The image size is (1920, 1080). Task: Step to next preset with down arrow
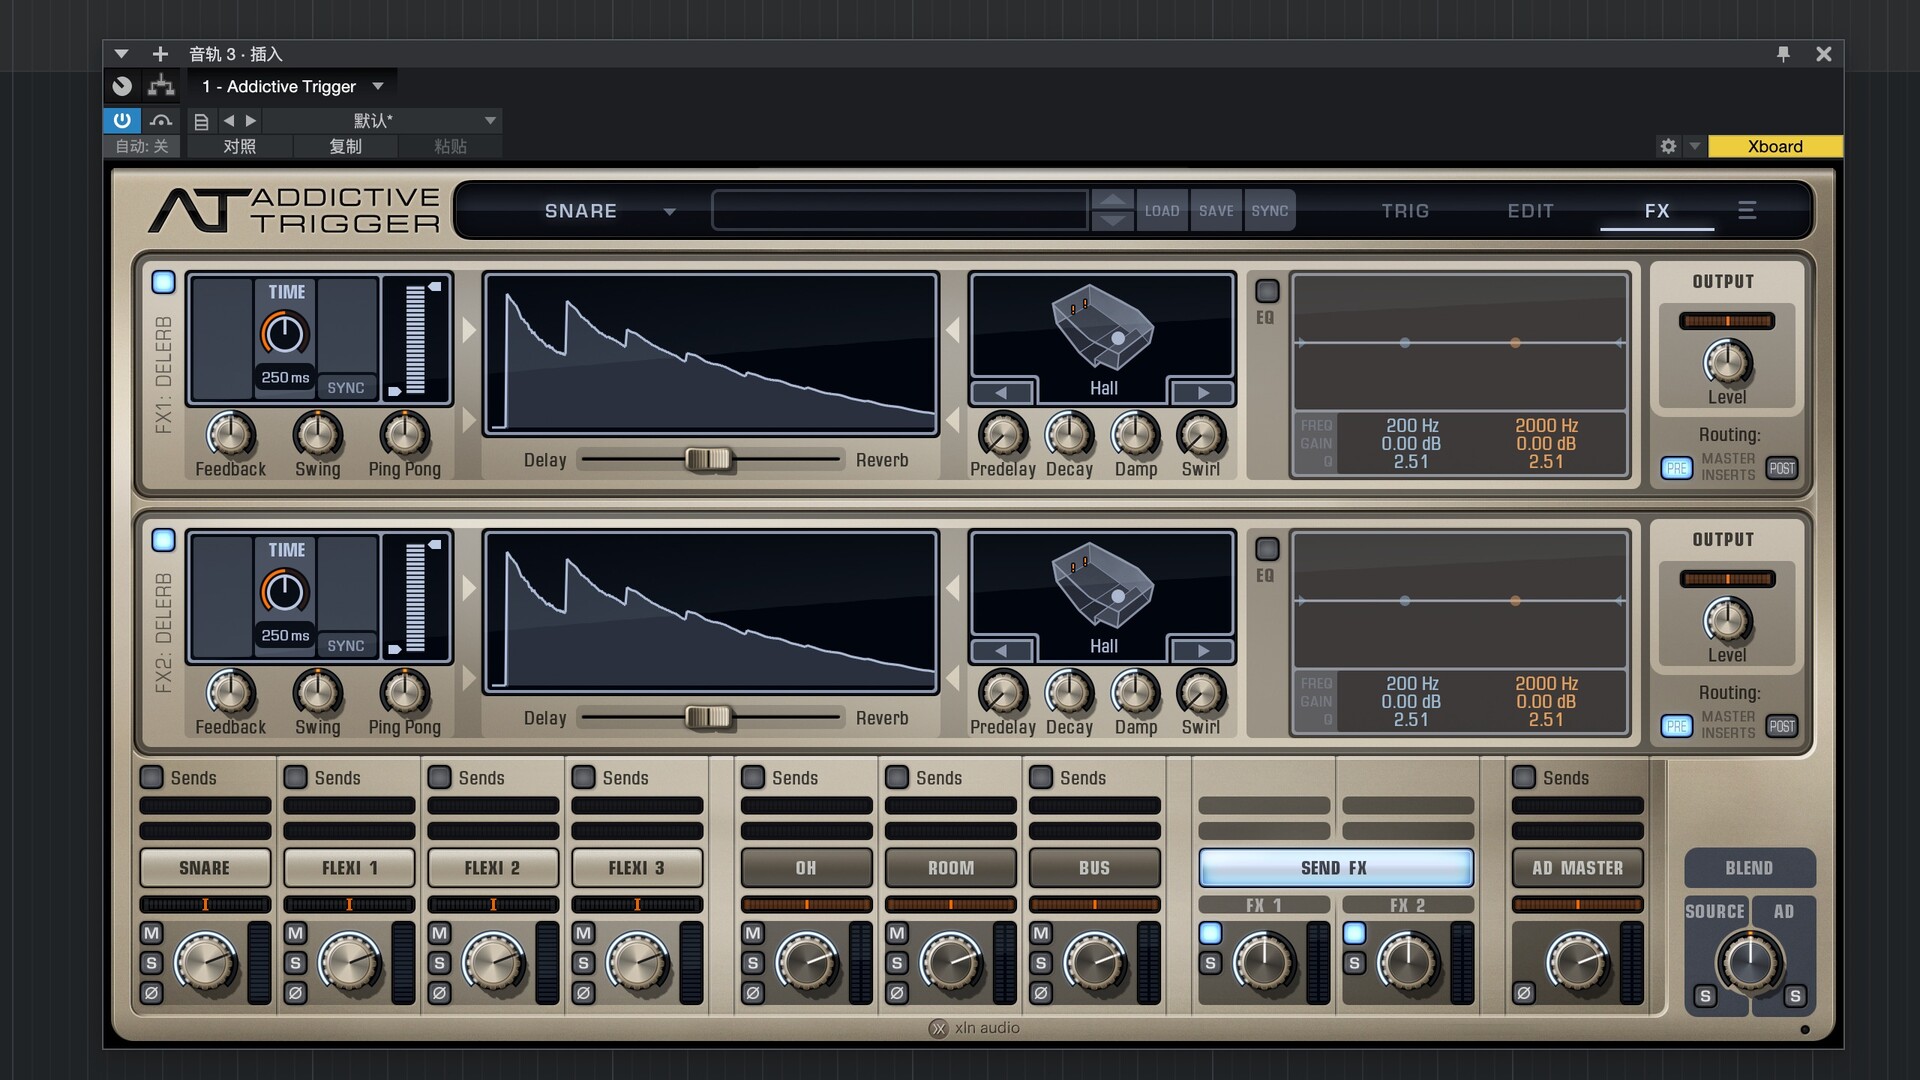click(x=1113, y=221)
